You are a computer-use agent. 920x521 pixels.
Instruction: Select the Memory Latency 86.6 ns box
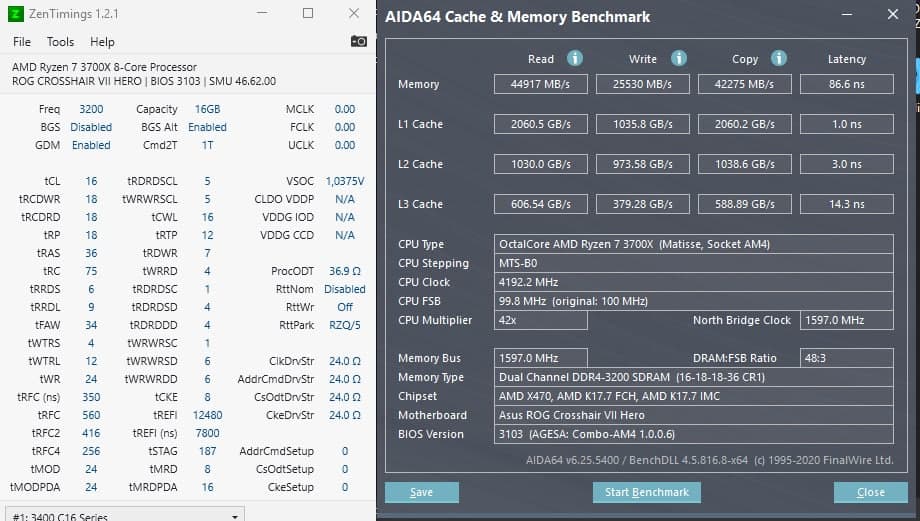[846, 84]
